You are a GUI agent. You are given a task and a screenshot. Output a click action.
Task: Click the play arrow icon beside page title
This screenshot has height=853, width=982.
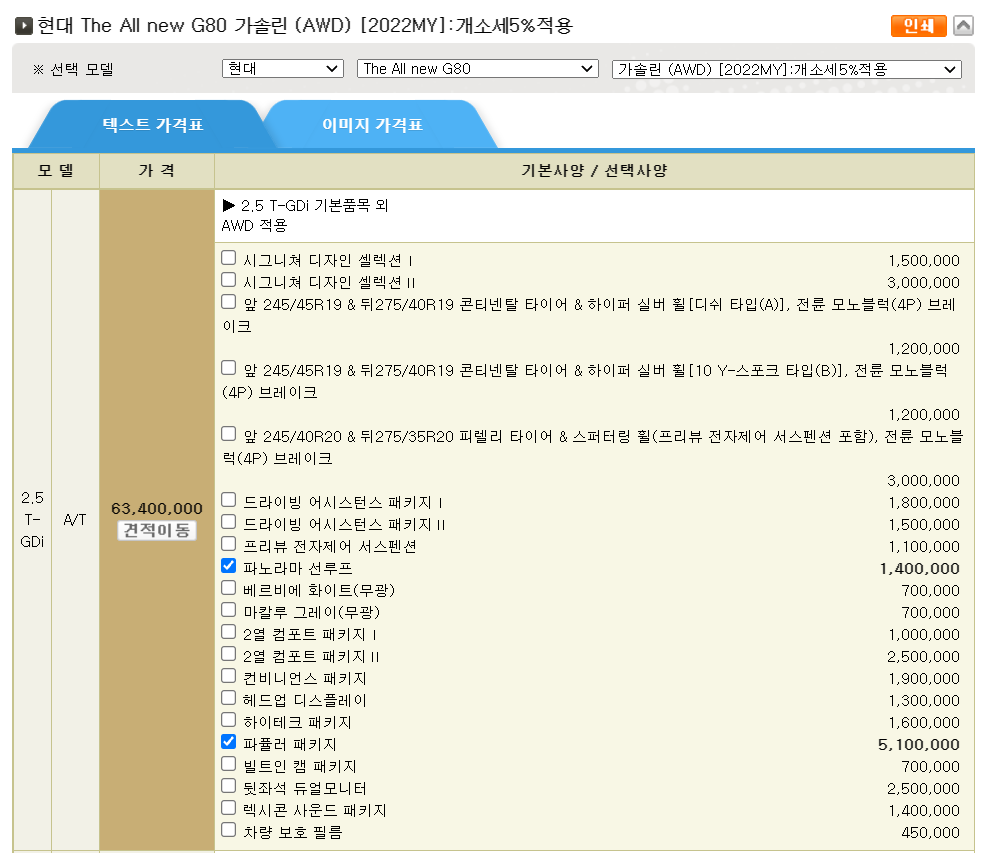pos(23,26)
